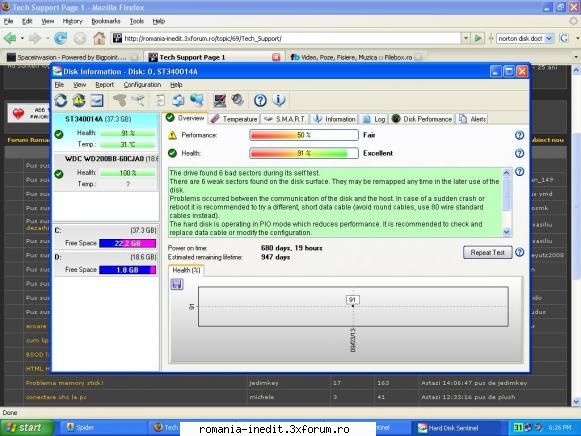Click the disk drive image toolbar icon
Screen dimensions: 581x436
[97, 100]
